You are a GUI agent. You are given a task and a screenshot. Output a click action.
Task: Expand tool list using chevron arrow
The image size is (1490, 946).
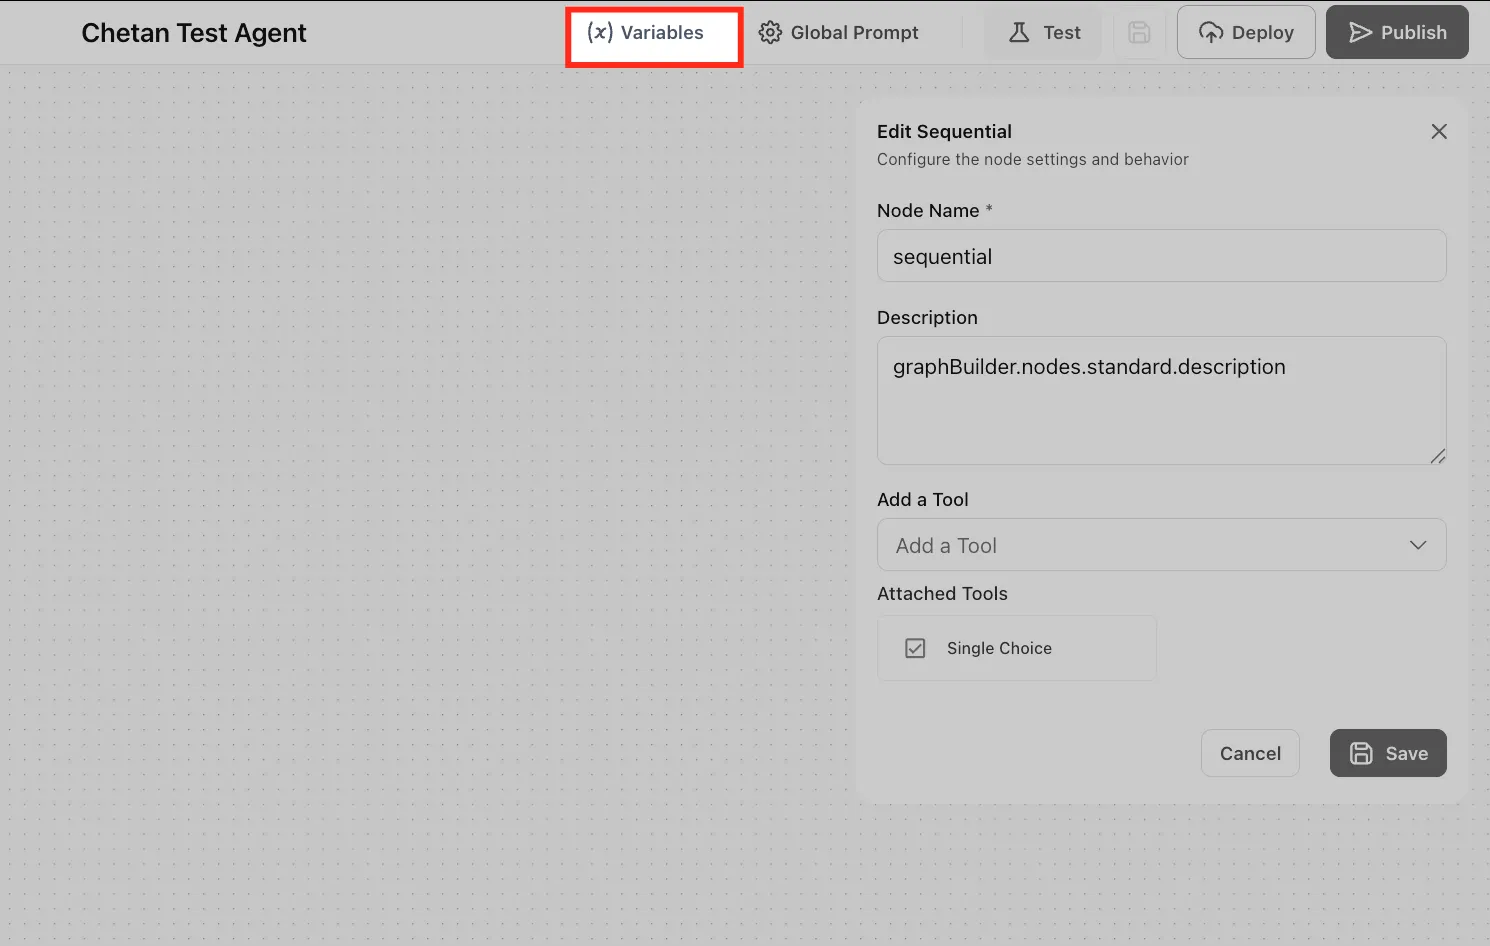[x=1418, y=545]
